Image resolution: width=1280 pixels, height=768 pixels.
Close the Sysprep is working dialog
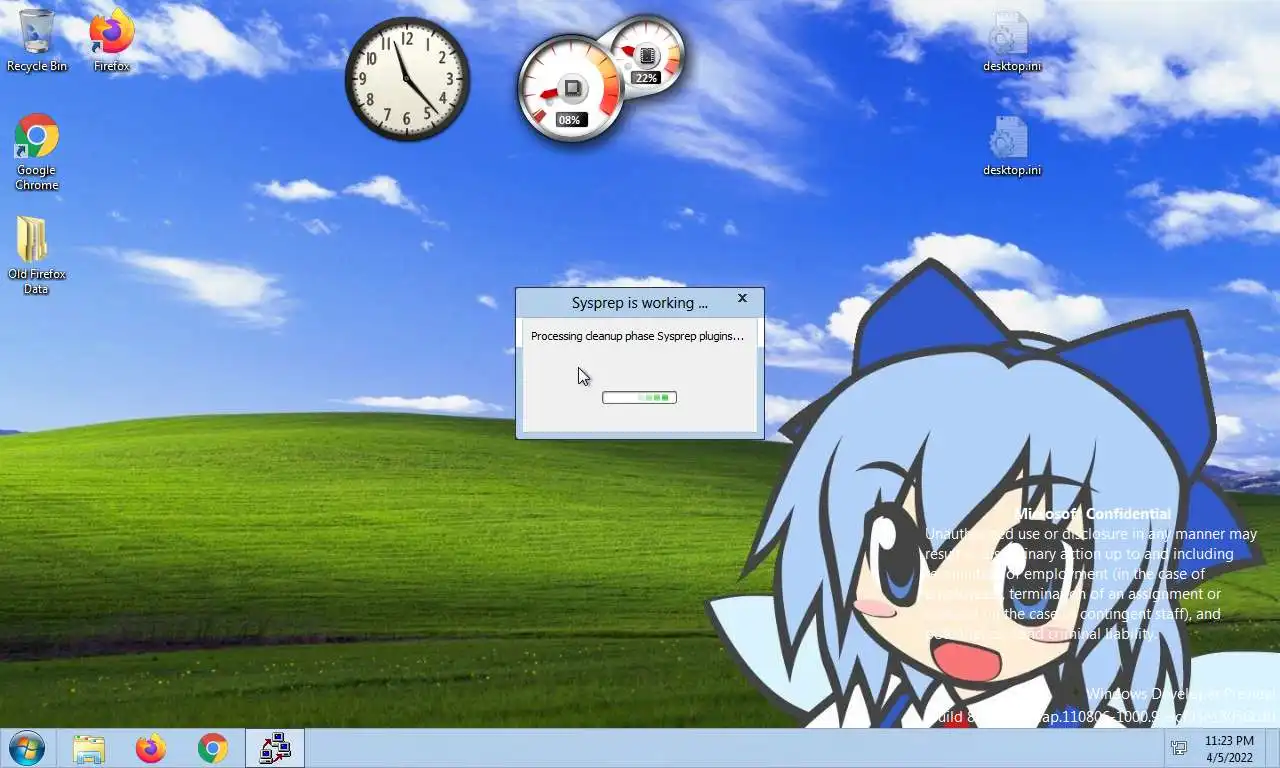[x=742, y=299]
